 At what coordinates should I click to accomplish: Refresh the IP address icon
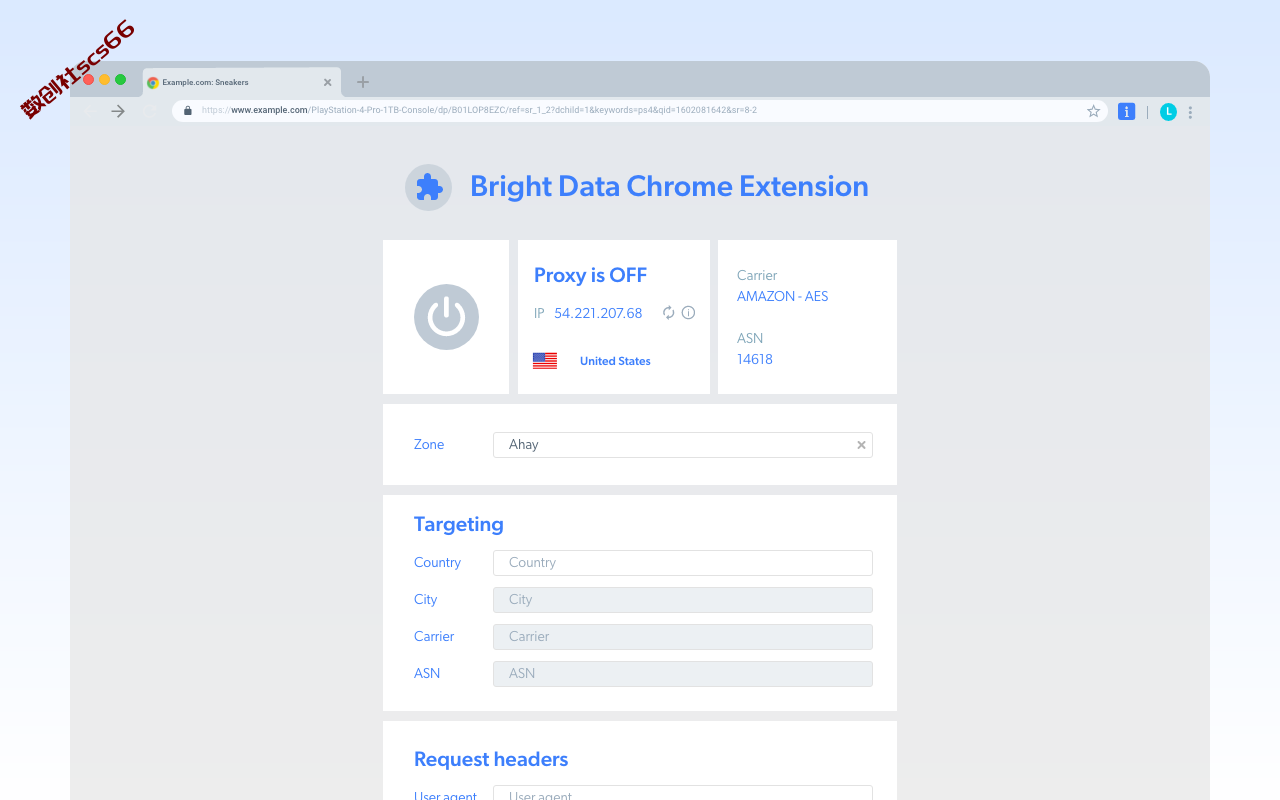click(669, 313)
